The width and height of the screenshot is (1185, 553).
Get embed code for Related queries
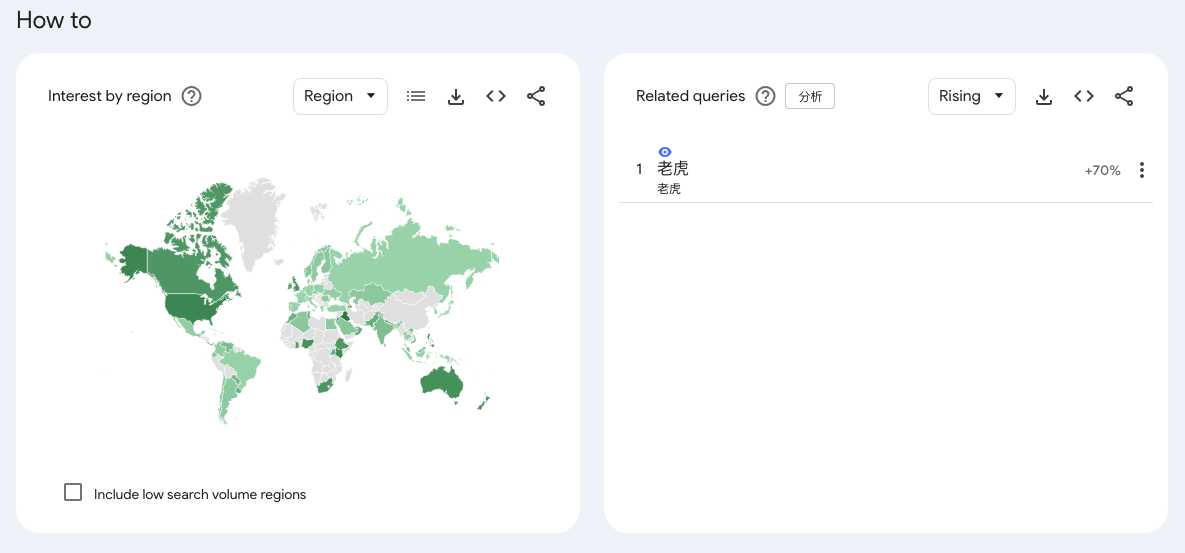pyautogui.click(x=1084, y=97)
